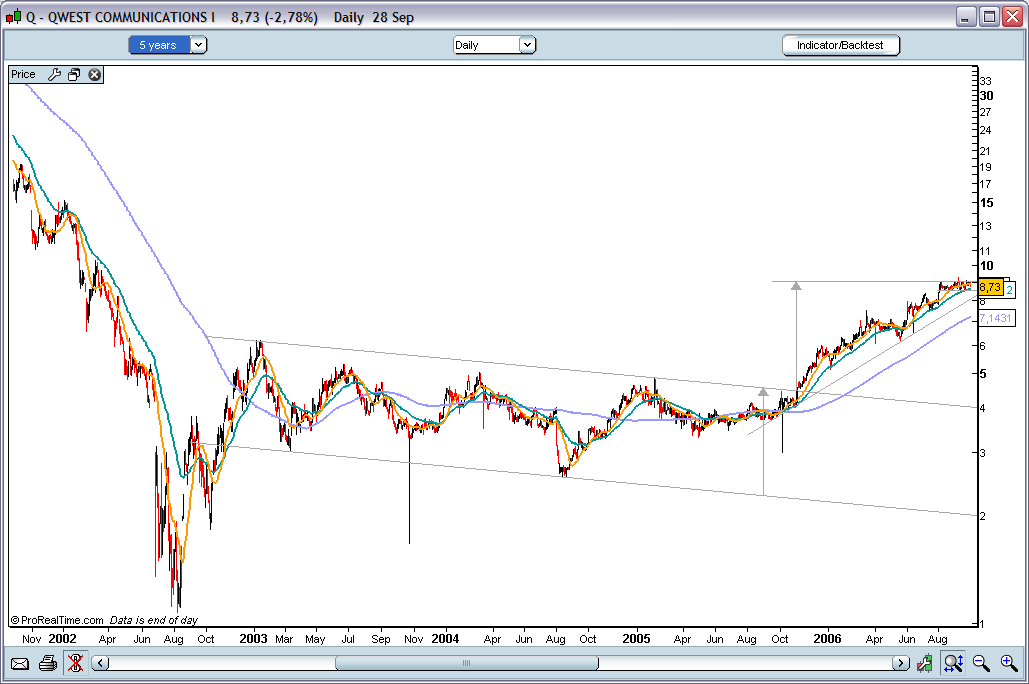Click the Daily timeframe field
The image size is (1029, 684).
coord(487,45)
